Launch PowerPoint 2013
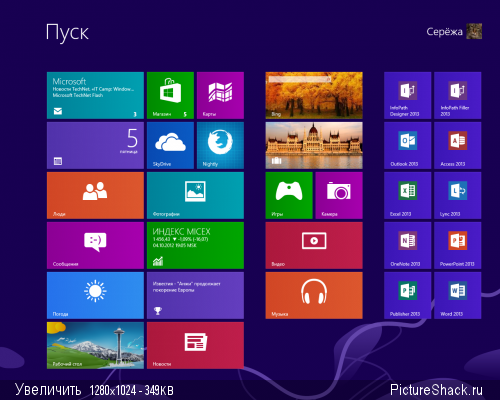This screenshot has height=400, width=500. (x=458, y=245)
